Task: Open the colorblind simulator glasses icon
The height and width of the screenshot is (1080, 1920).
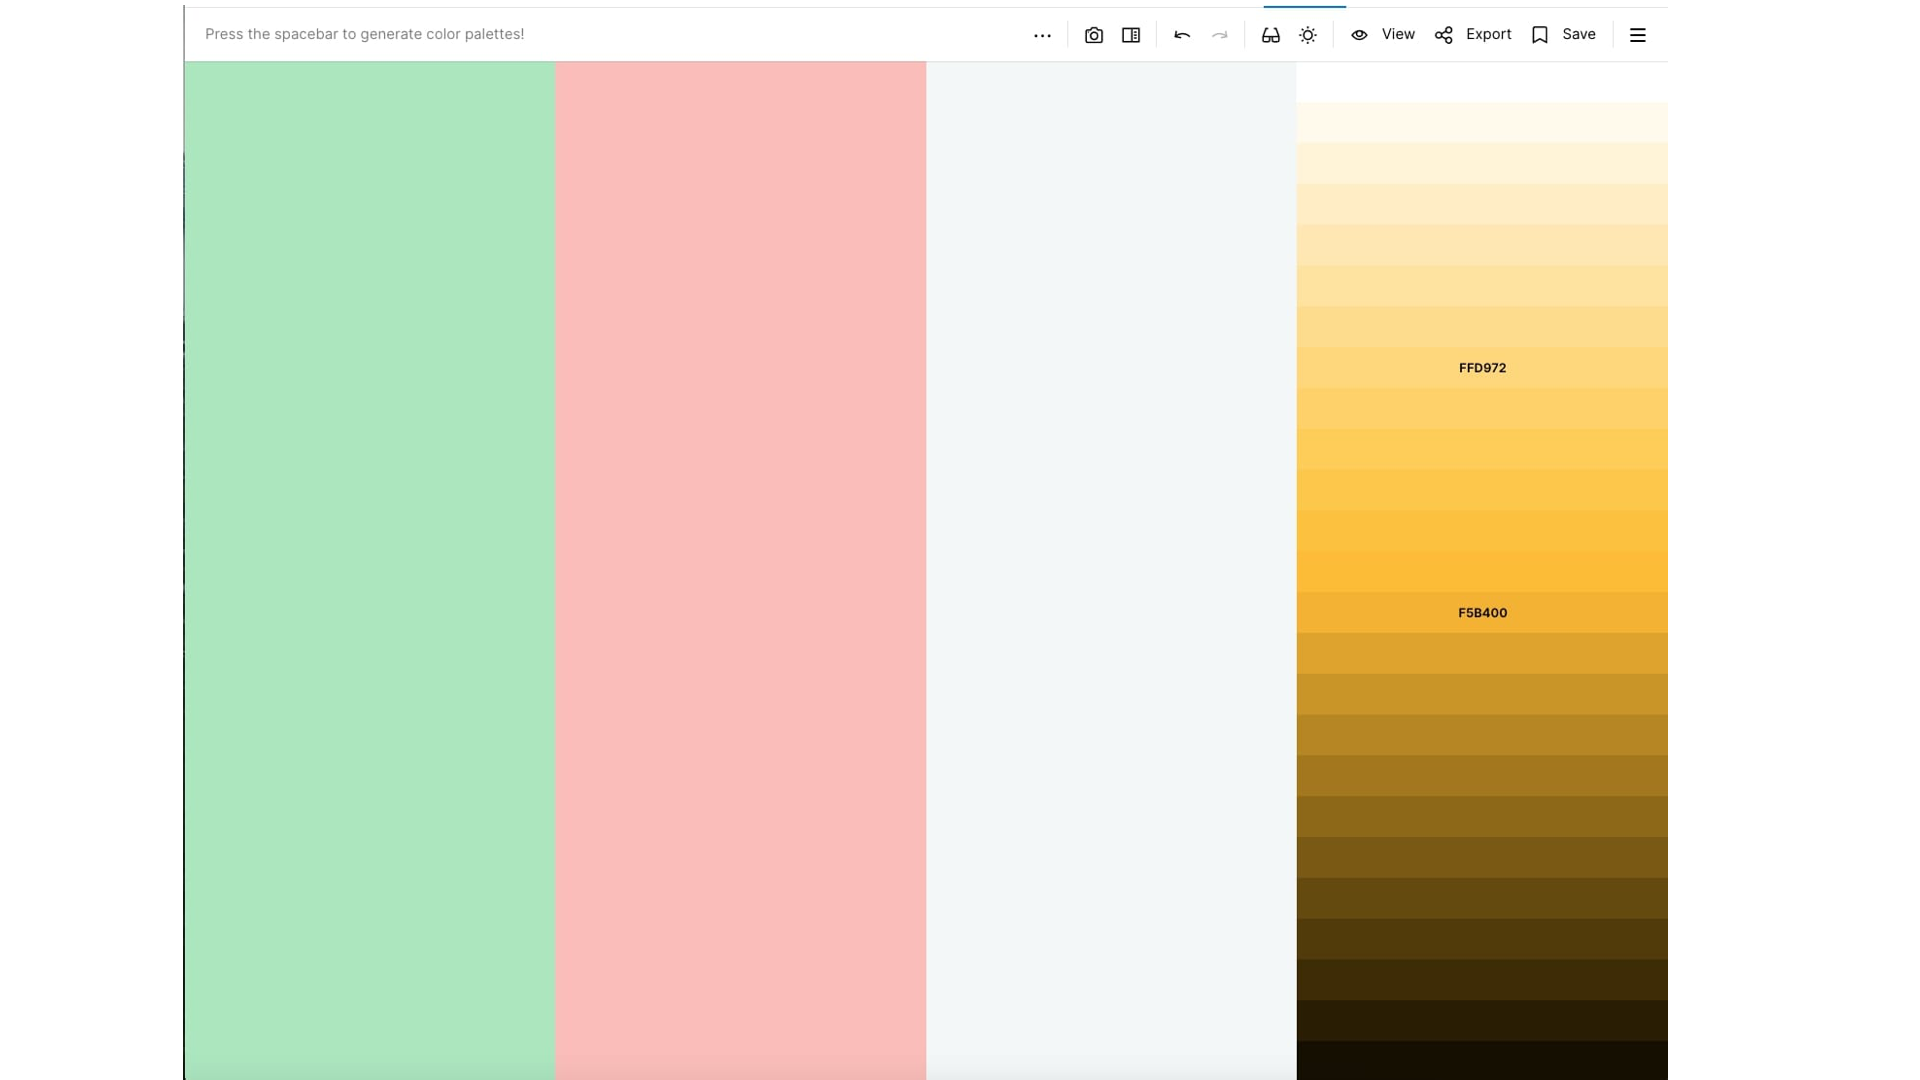Action: (x=1270, y=34)
